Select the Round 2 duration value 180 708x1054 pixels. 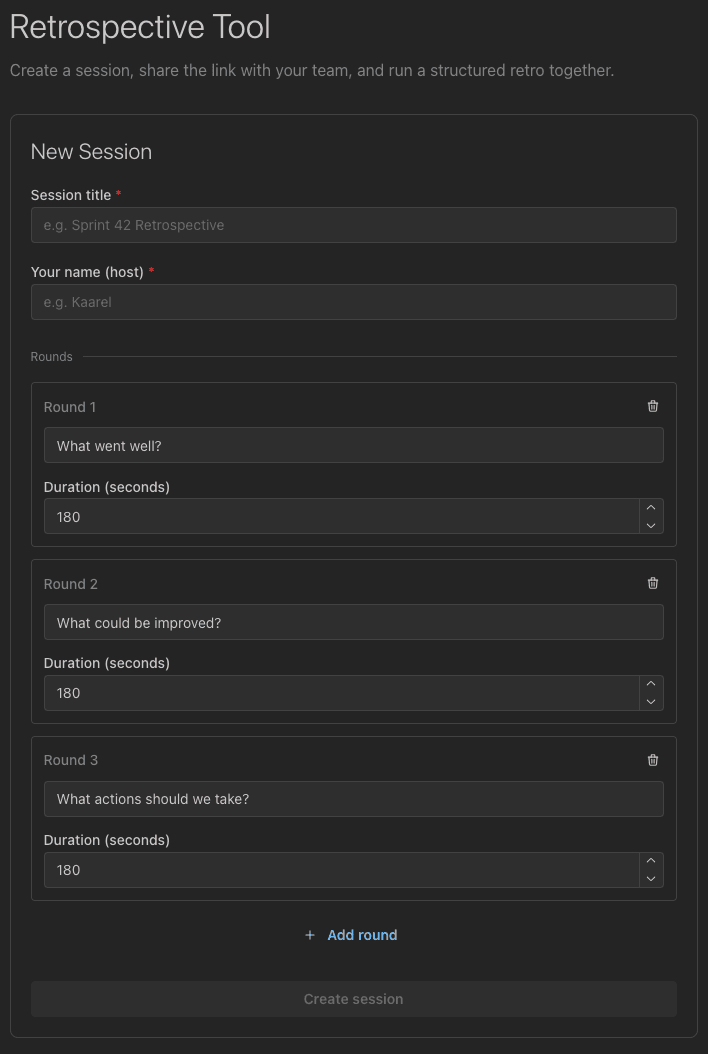coord(340,693)
